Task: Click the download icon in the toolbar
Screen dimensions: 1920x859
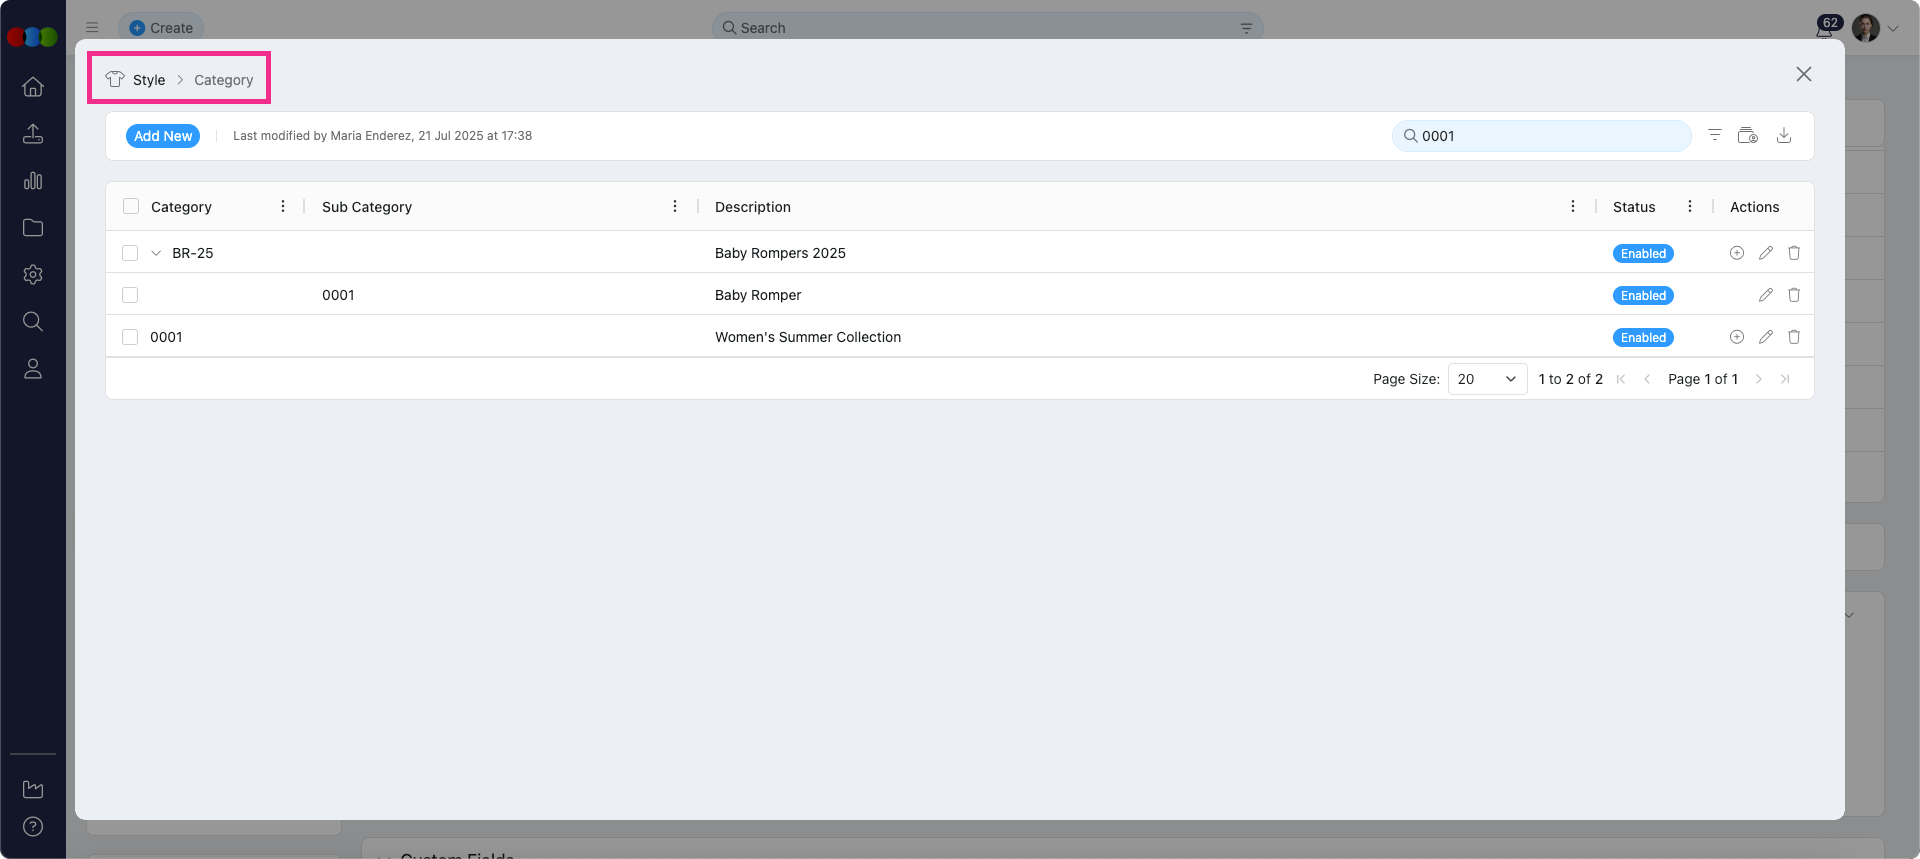Action: click(x=1784, y=135)
